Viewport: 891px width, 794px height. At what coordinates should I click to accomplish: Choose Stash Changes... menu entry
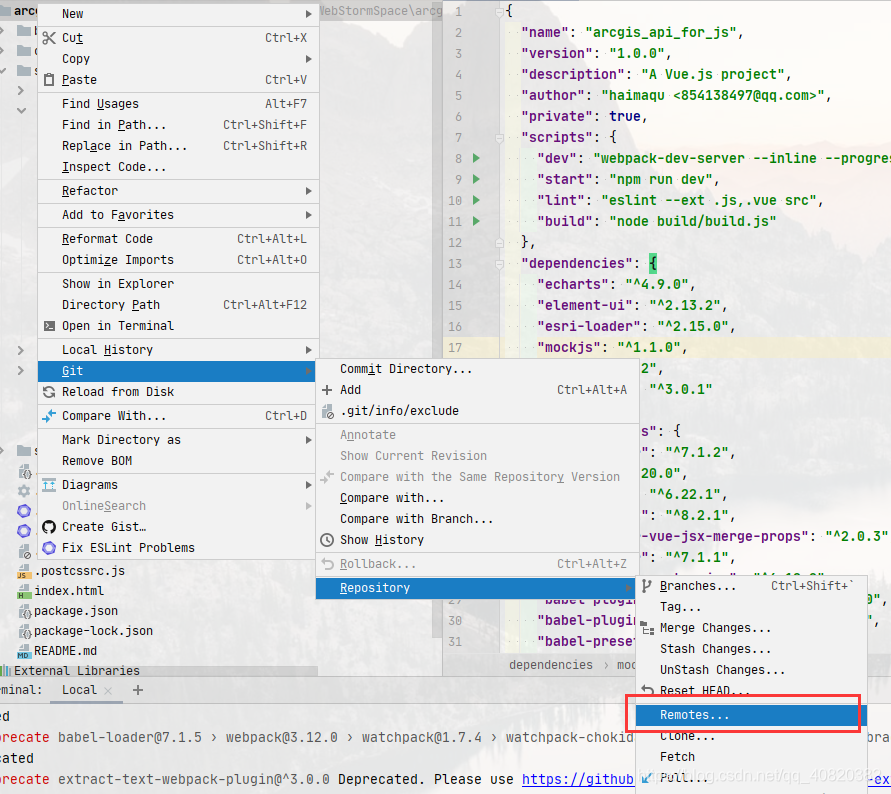click(x=751, y=649)
